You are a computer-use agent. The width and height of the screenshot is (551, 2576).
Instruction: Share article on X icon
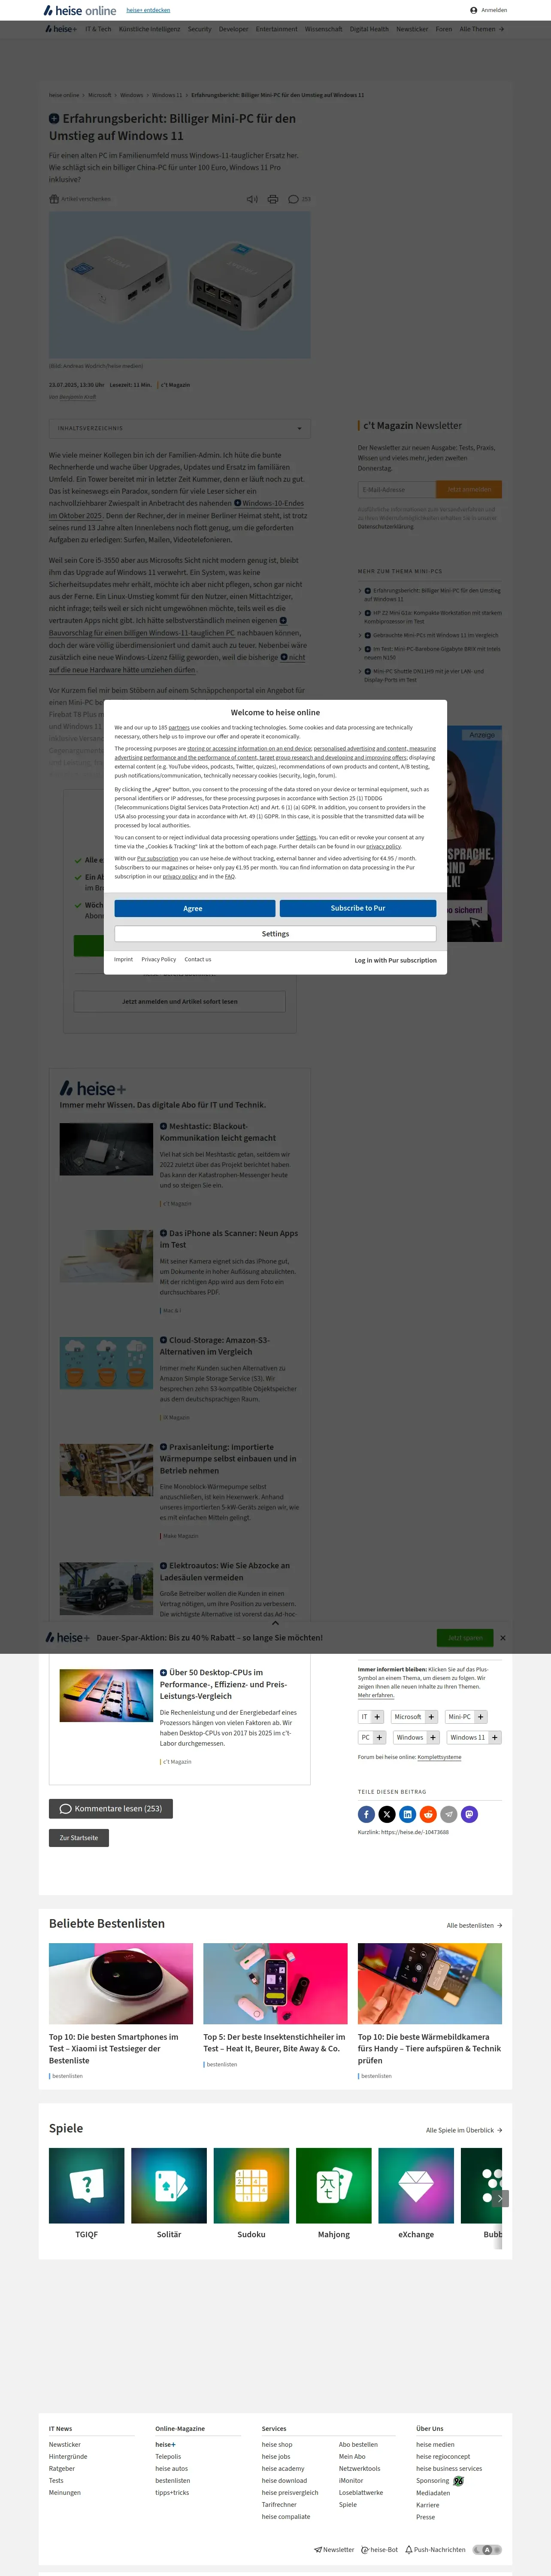(387, 1814)
